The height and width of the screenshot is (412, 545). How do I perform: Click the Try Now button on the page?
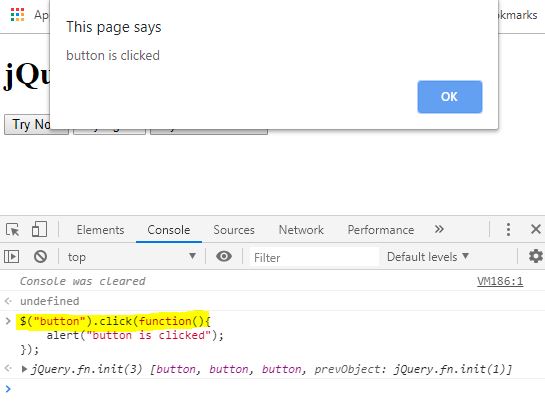27,124
